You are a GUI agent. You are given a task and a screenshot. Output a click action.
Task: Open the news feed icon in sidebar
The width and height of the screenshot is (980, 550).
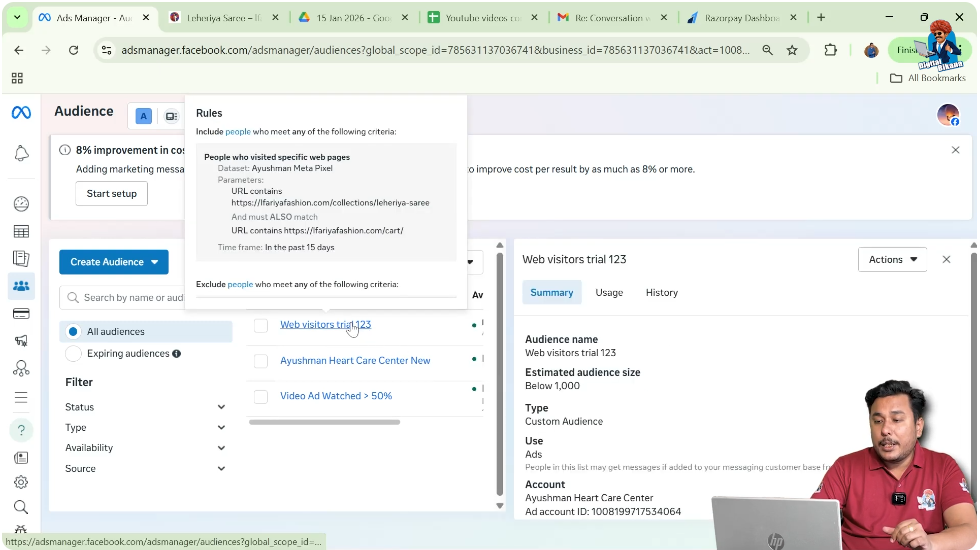(21, 458)
